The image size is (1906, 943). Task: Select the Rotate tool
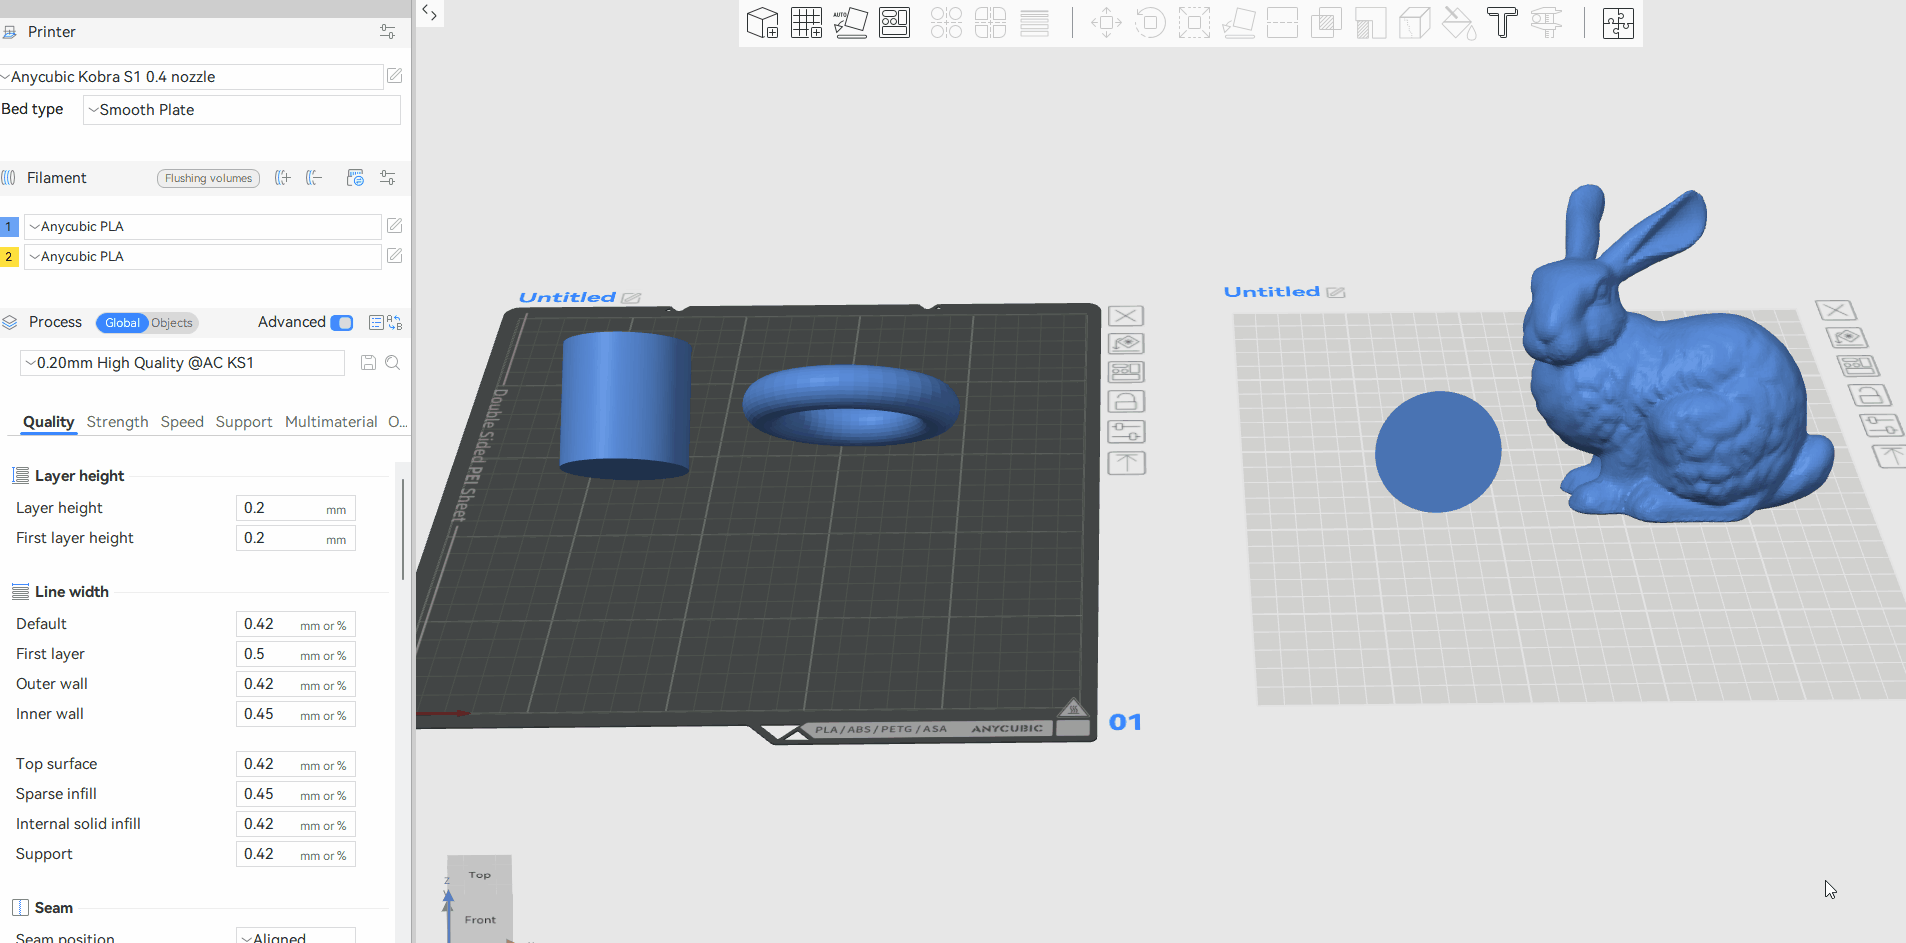pyautogui.click(x=1150, y=22)
